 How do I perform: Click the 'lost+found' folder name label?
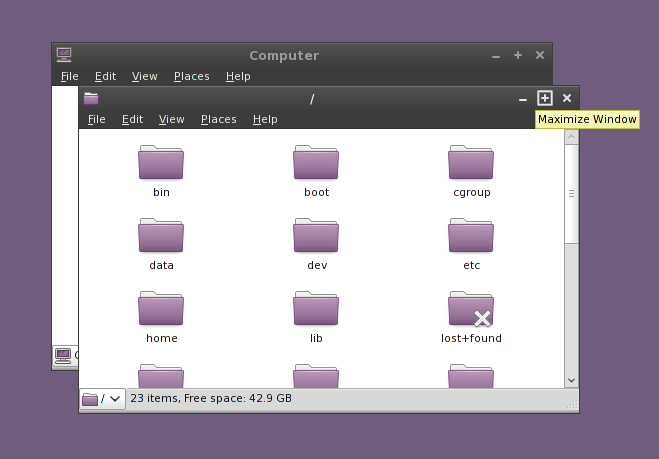[471, 339]
